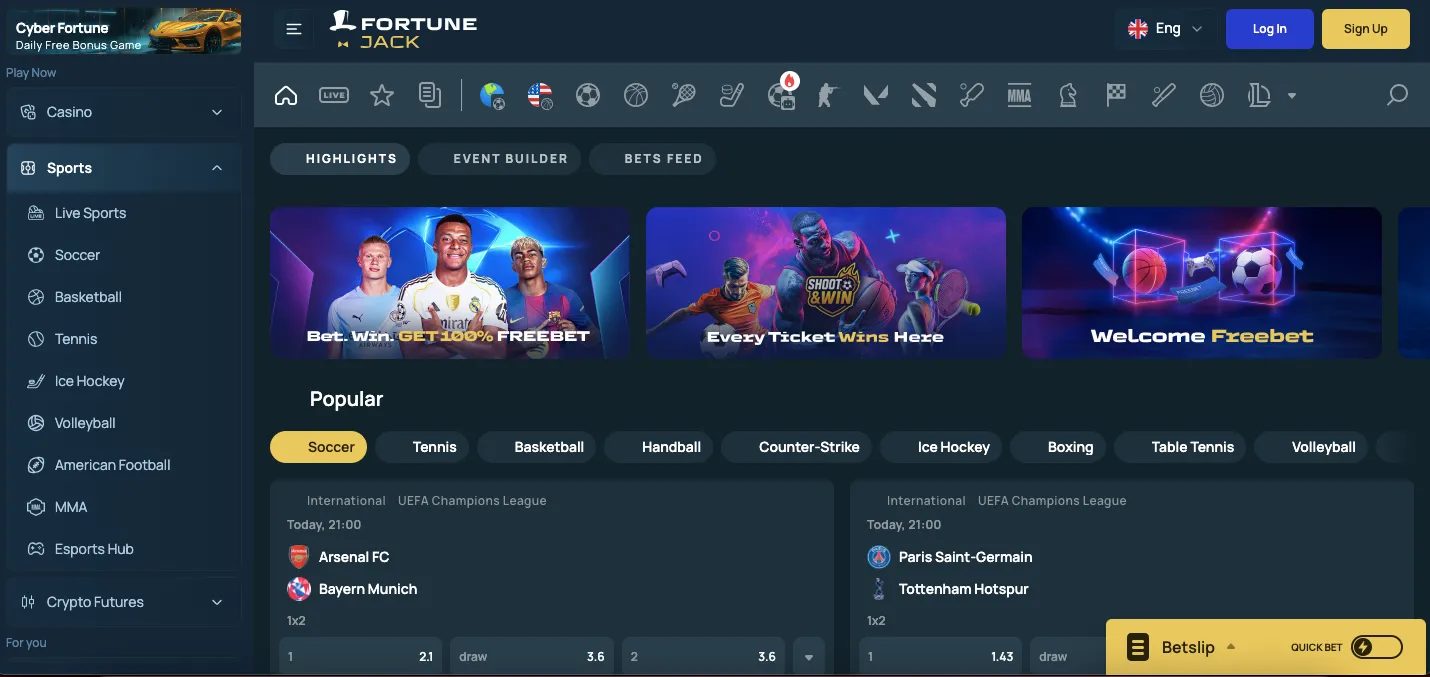1430x677 pixels.
Task: Select the Dota 2 icon
Action: pos(924,95)
